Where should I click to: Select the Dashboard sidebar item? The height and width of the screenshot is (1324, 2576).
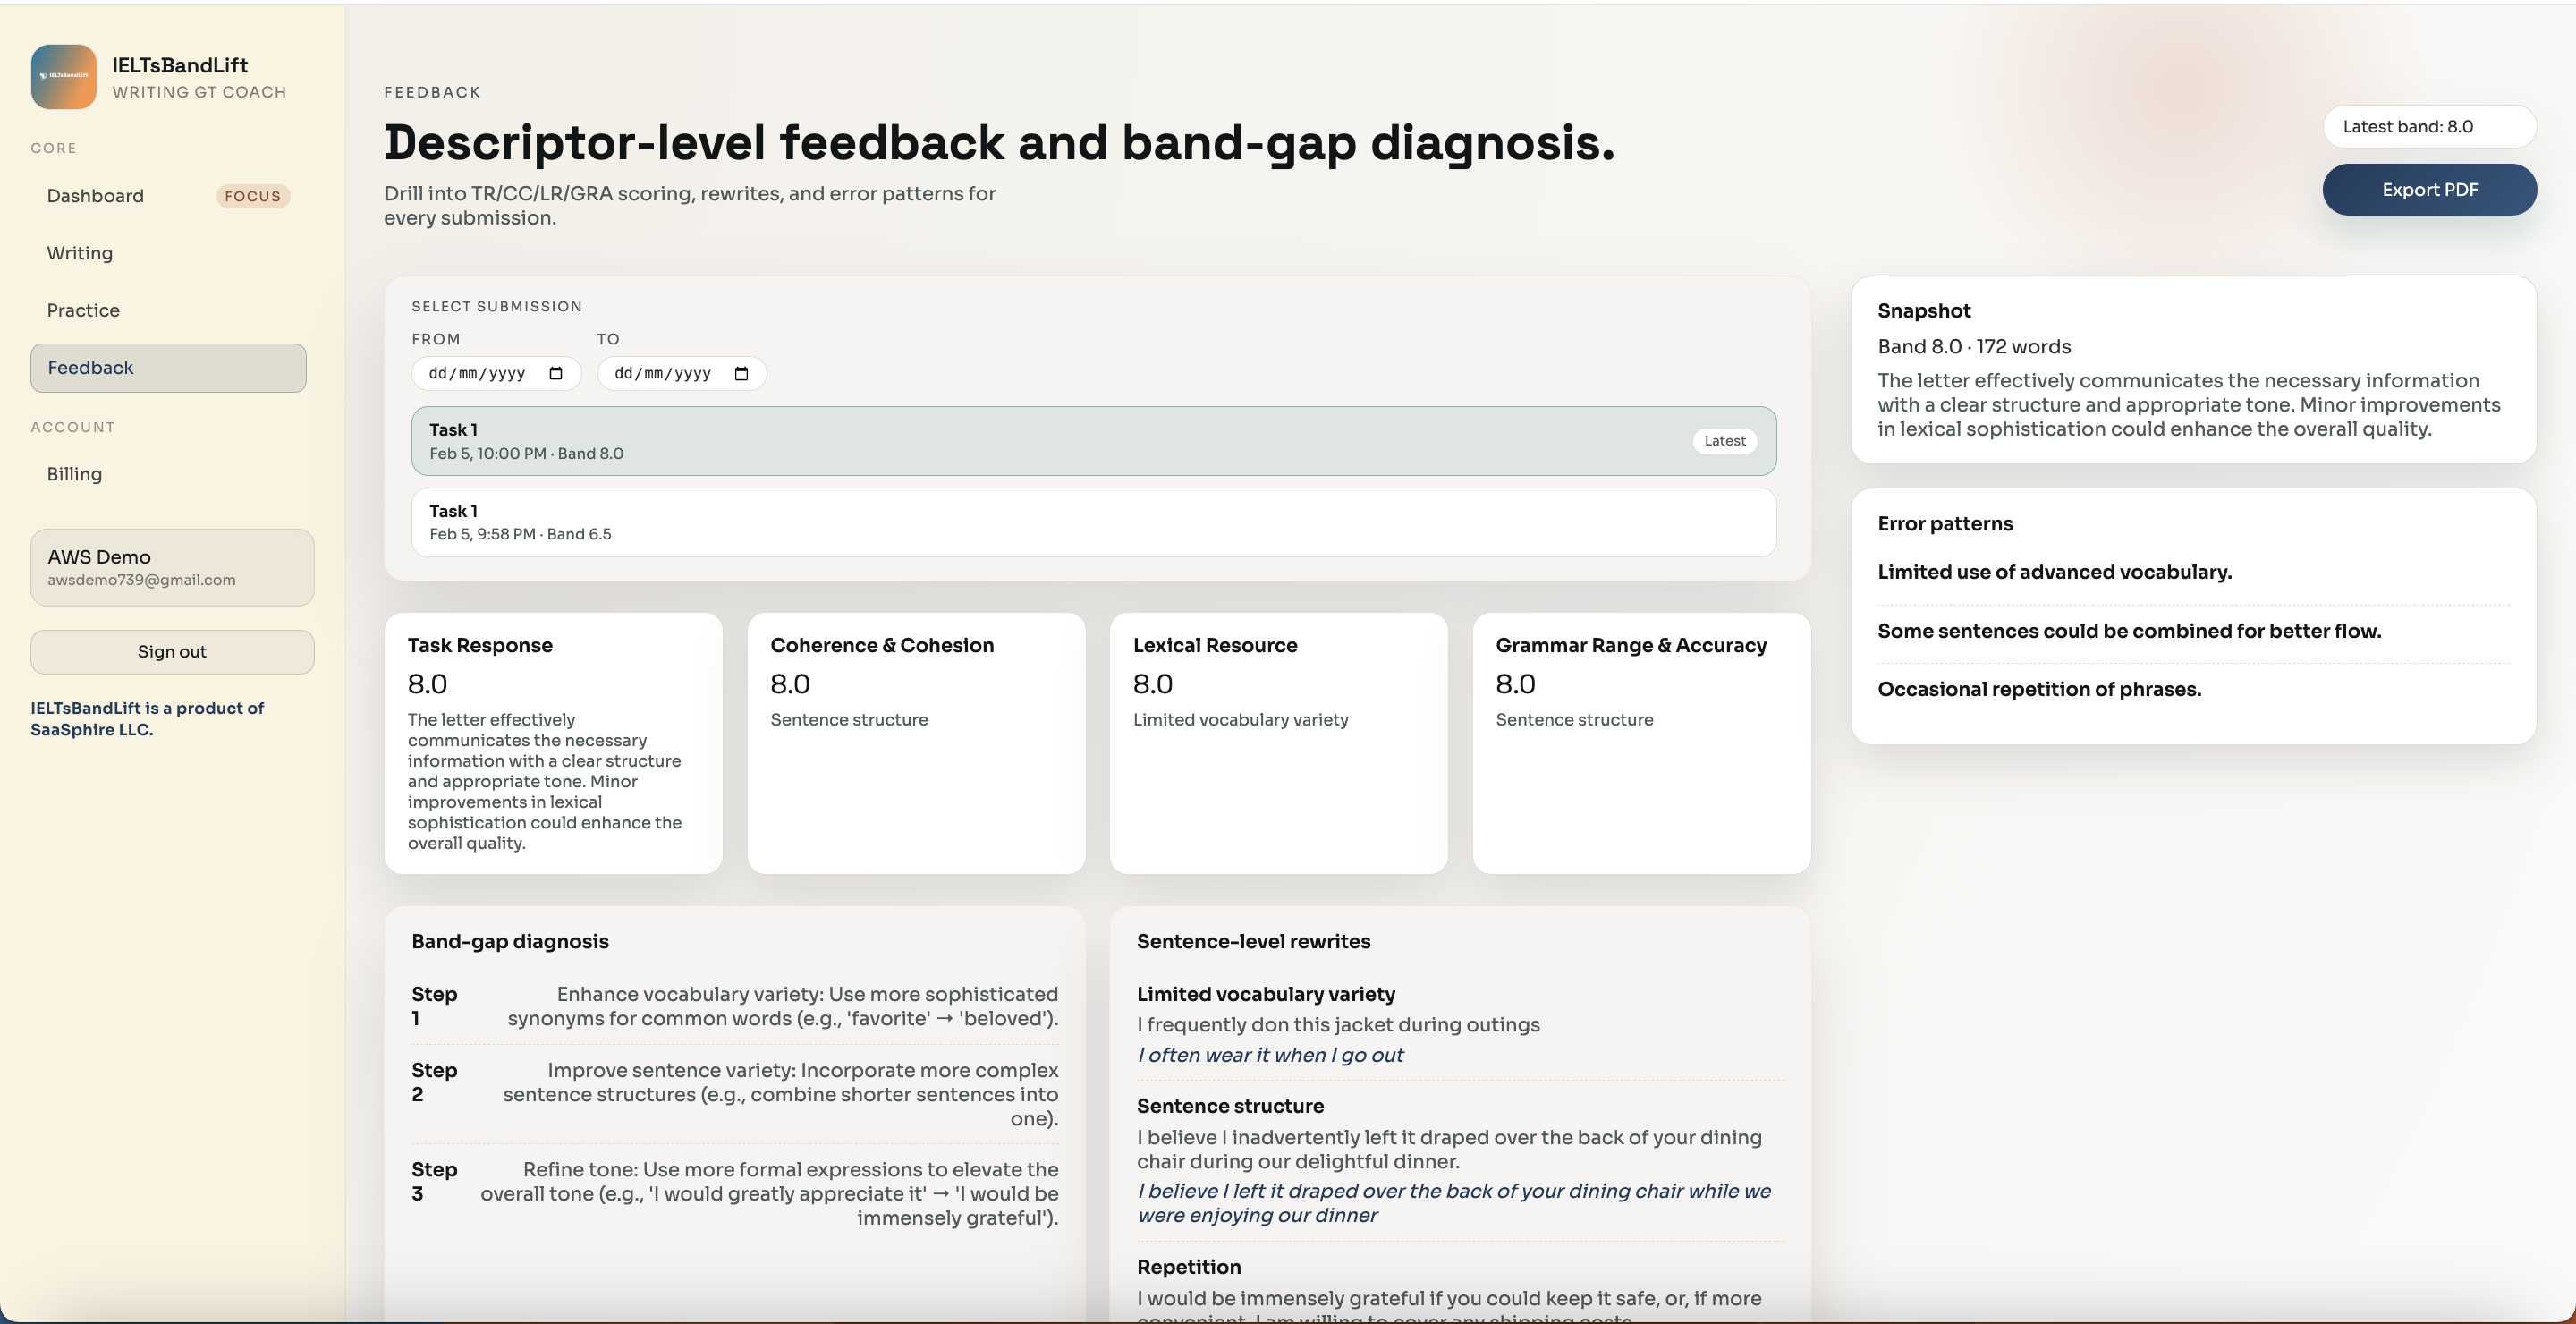click(94, 195)
